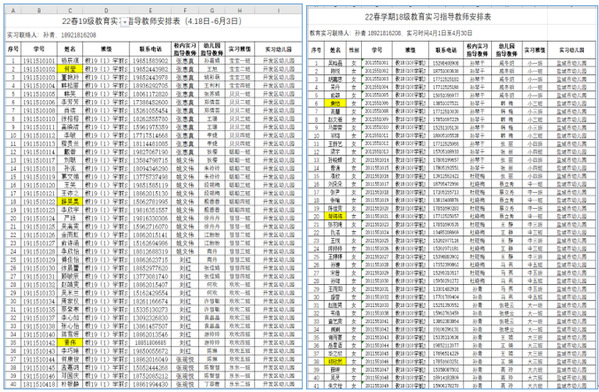
Task: Select the '实习幼儿园' header in the right table
Action: point(572,50)
